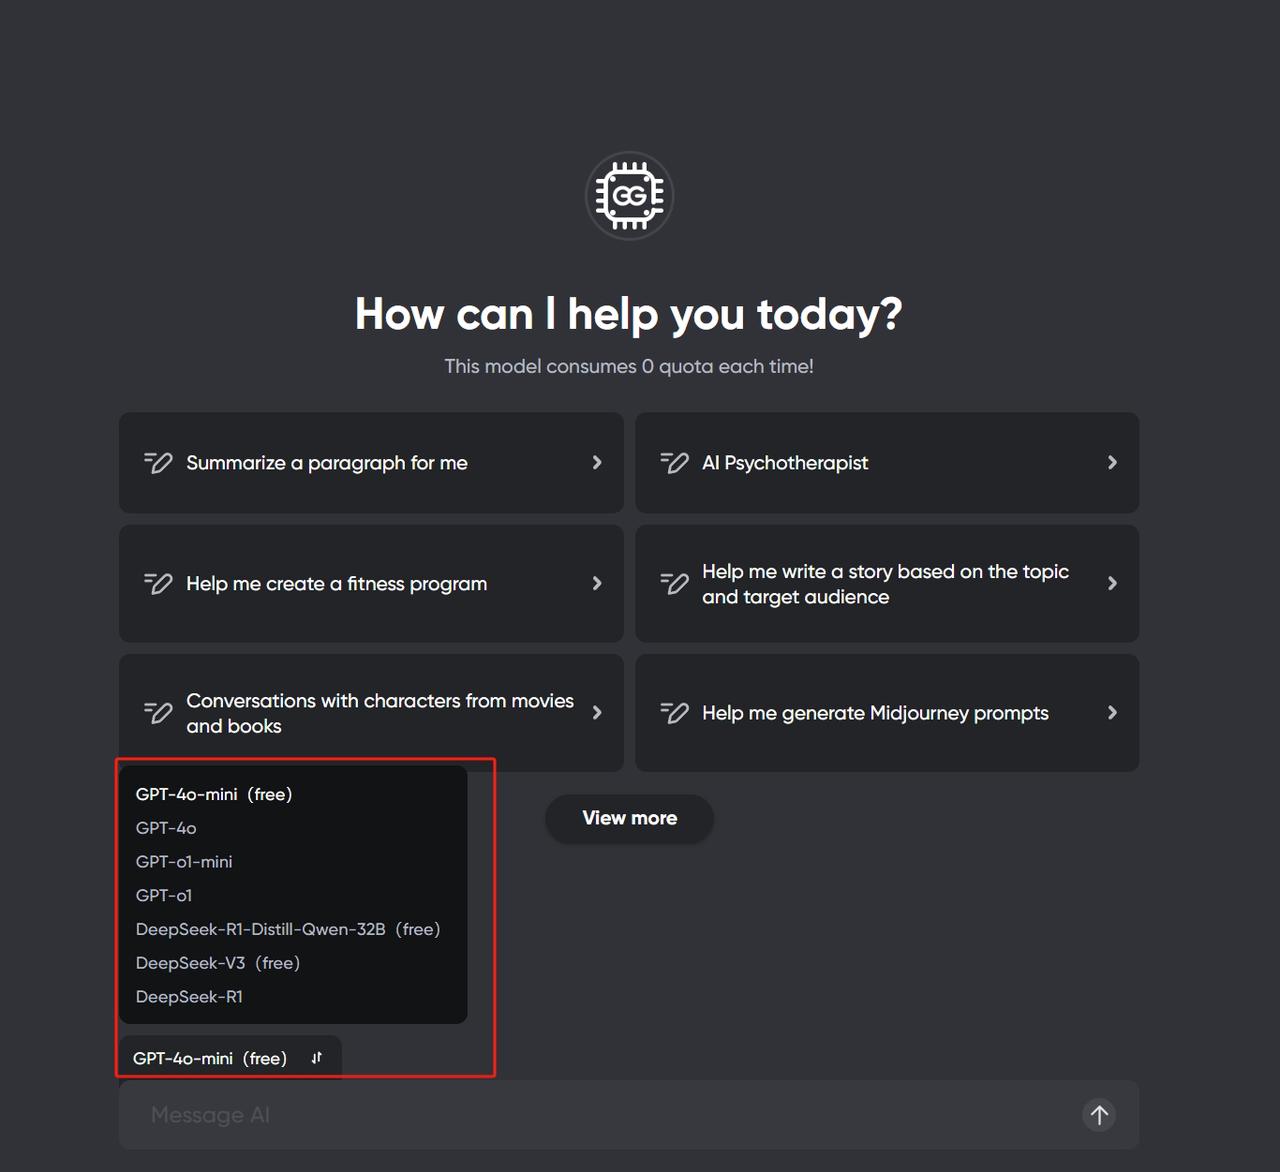1280x1172 pixels.
Task: Start the AI Psychotherapist prompt
Action: pyautogui.click(x=887, y=463)
